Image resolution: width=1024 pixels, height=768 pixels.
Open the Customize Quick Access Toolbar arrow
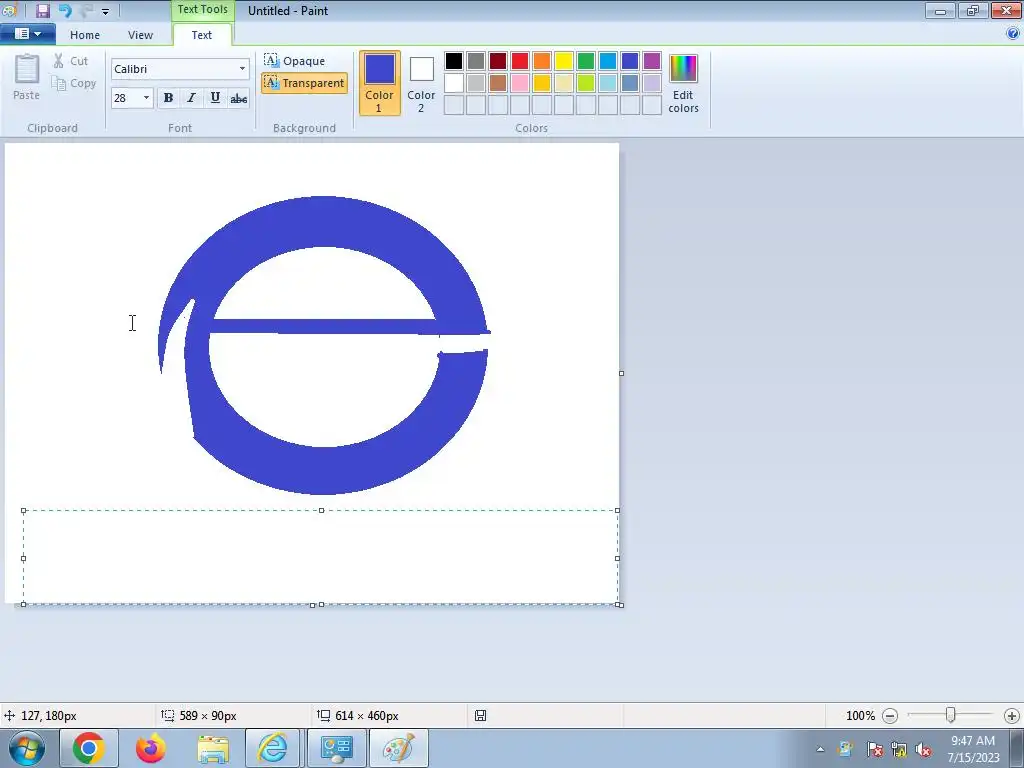pyautogui.click(x=105, y=11)
